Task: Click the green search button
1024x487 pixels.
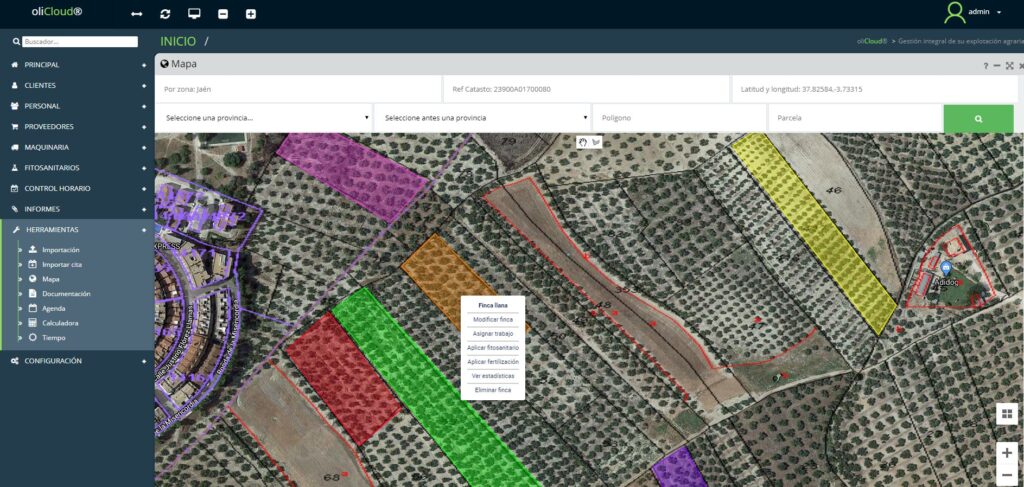Action: (x=978, y=119)
